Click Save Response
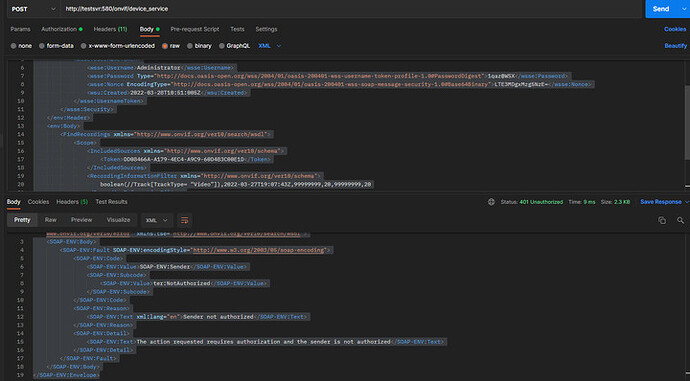Viewport: 690px width, 381px height. tap(661, 202)
